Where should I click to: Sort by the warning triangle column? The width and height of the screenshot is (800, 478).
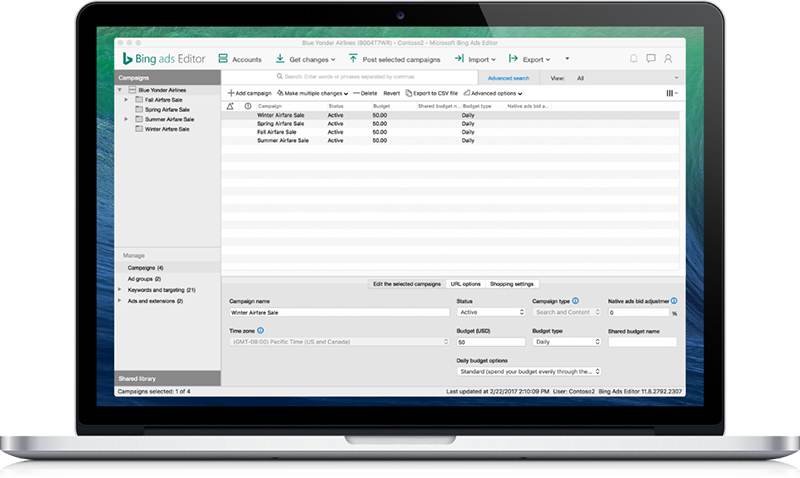[230, 106]
